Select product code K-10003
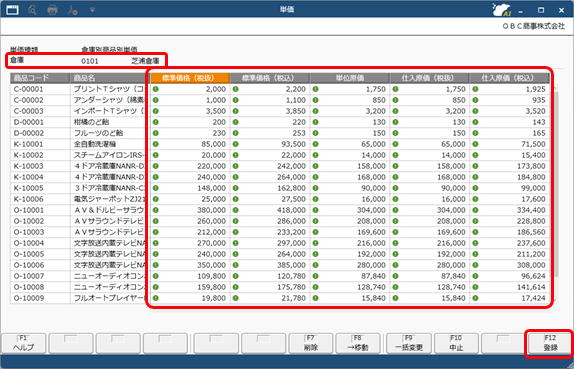Image resolution: width=574 pixels, height=369 pixels. pyautogui.click(x=29, y=166)
